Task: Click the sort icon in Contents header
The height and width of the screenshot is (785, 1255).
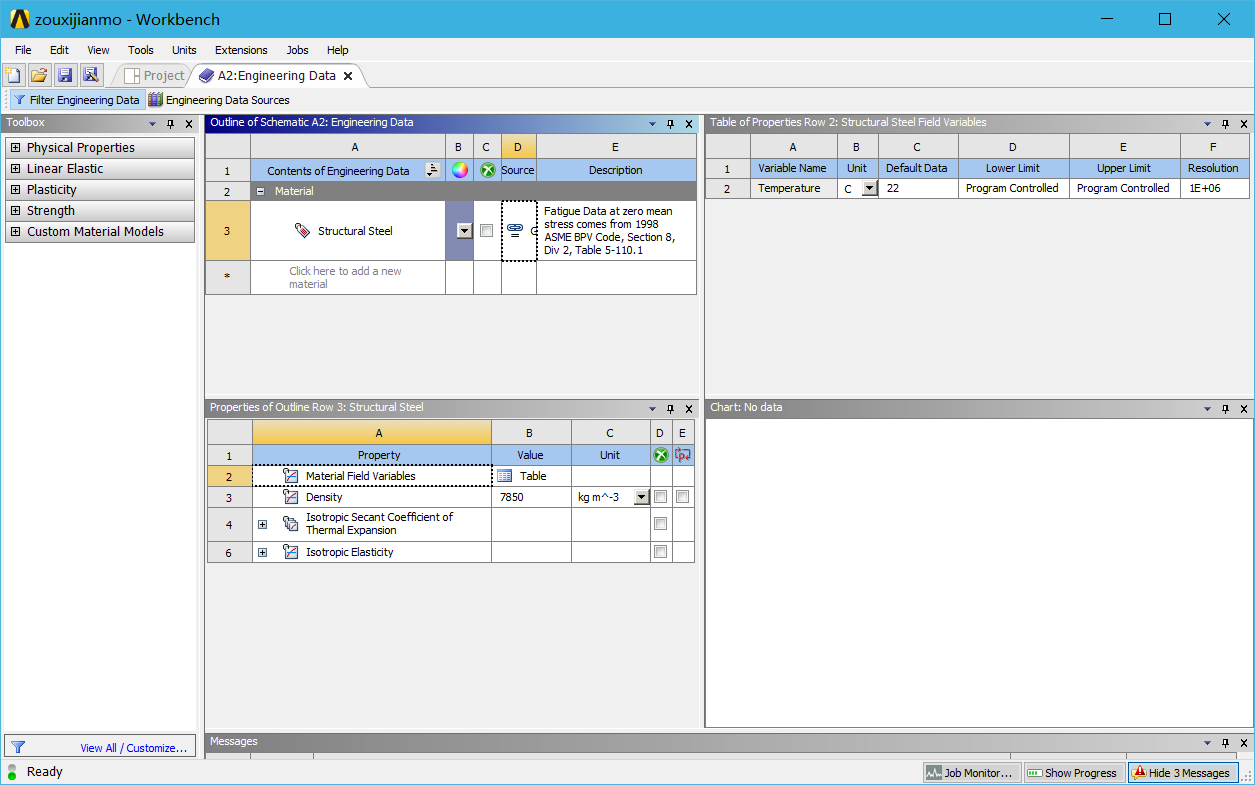Action: tap(432, 170)
